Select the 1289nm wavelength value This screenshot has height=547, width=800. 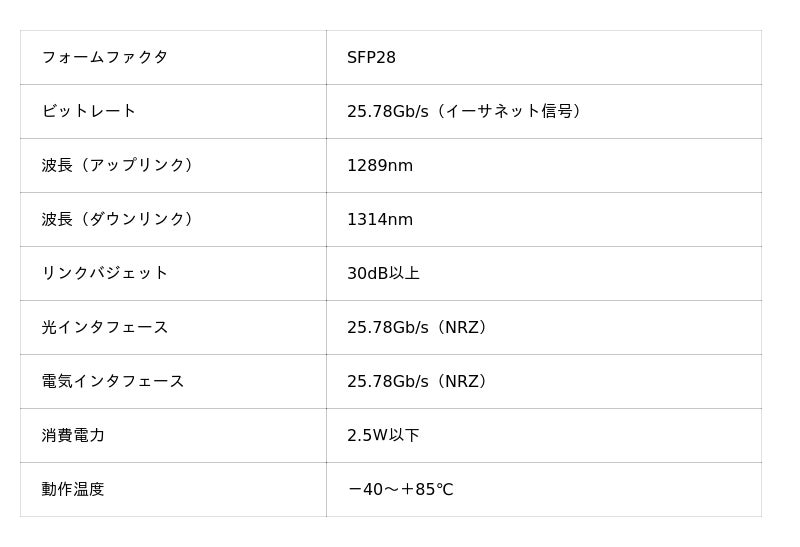(x=380, y=166)
